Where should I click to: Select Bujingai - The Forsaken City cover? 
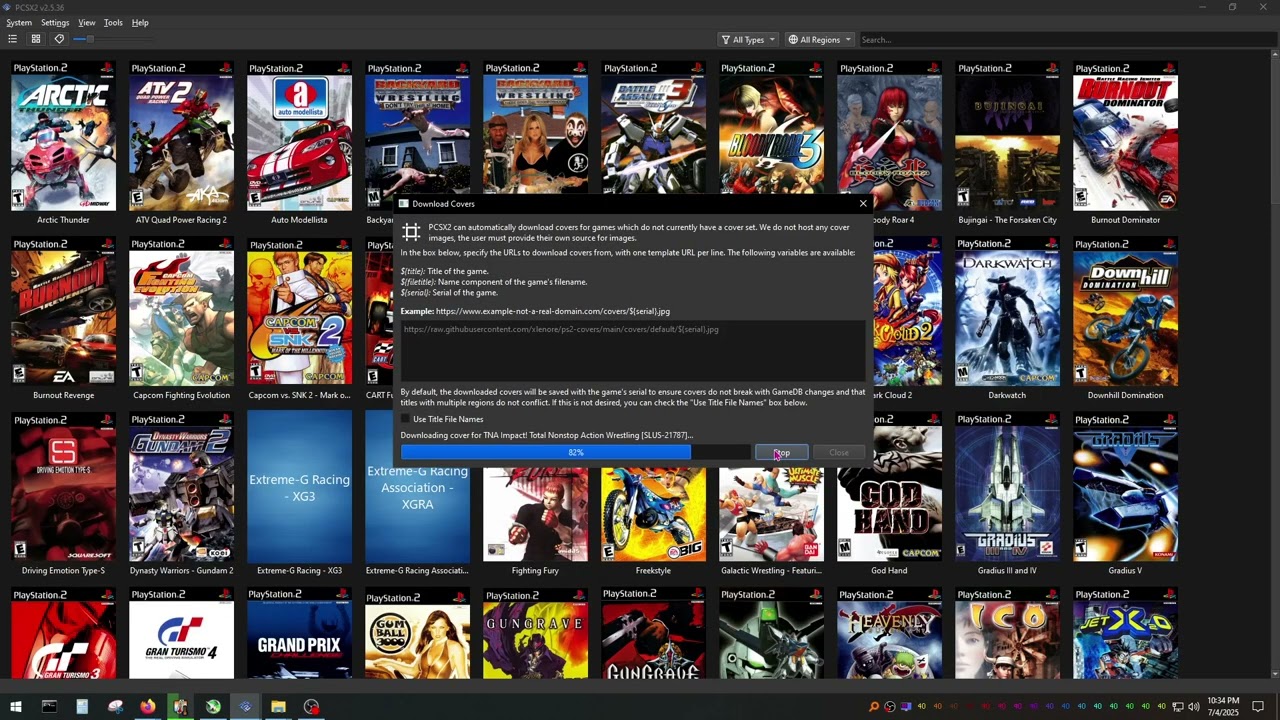point(1007,136)
